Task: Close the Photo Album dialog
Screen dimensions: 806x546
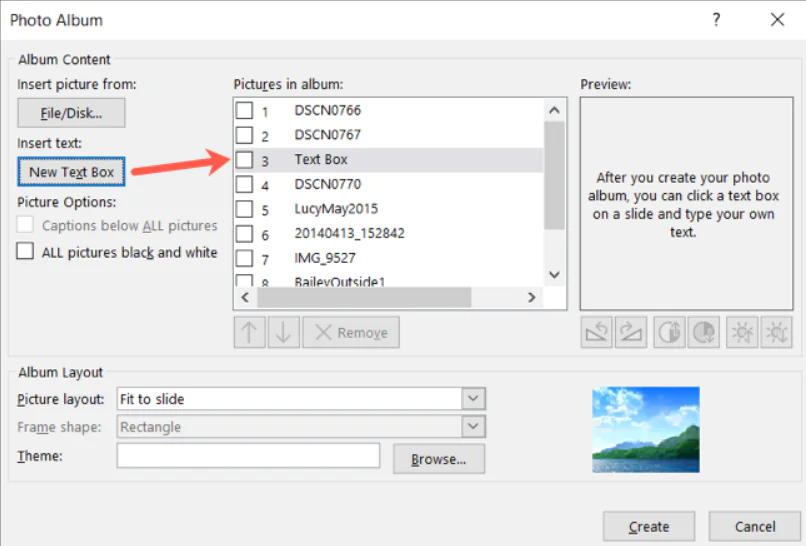Action: 777,20
